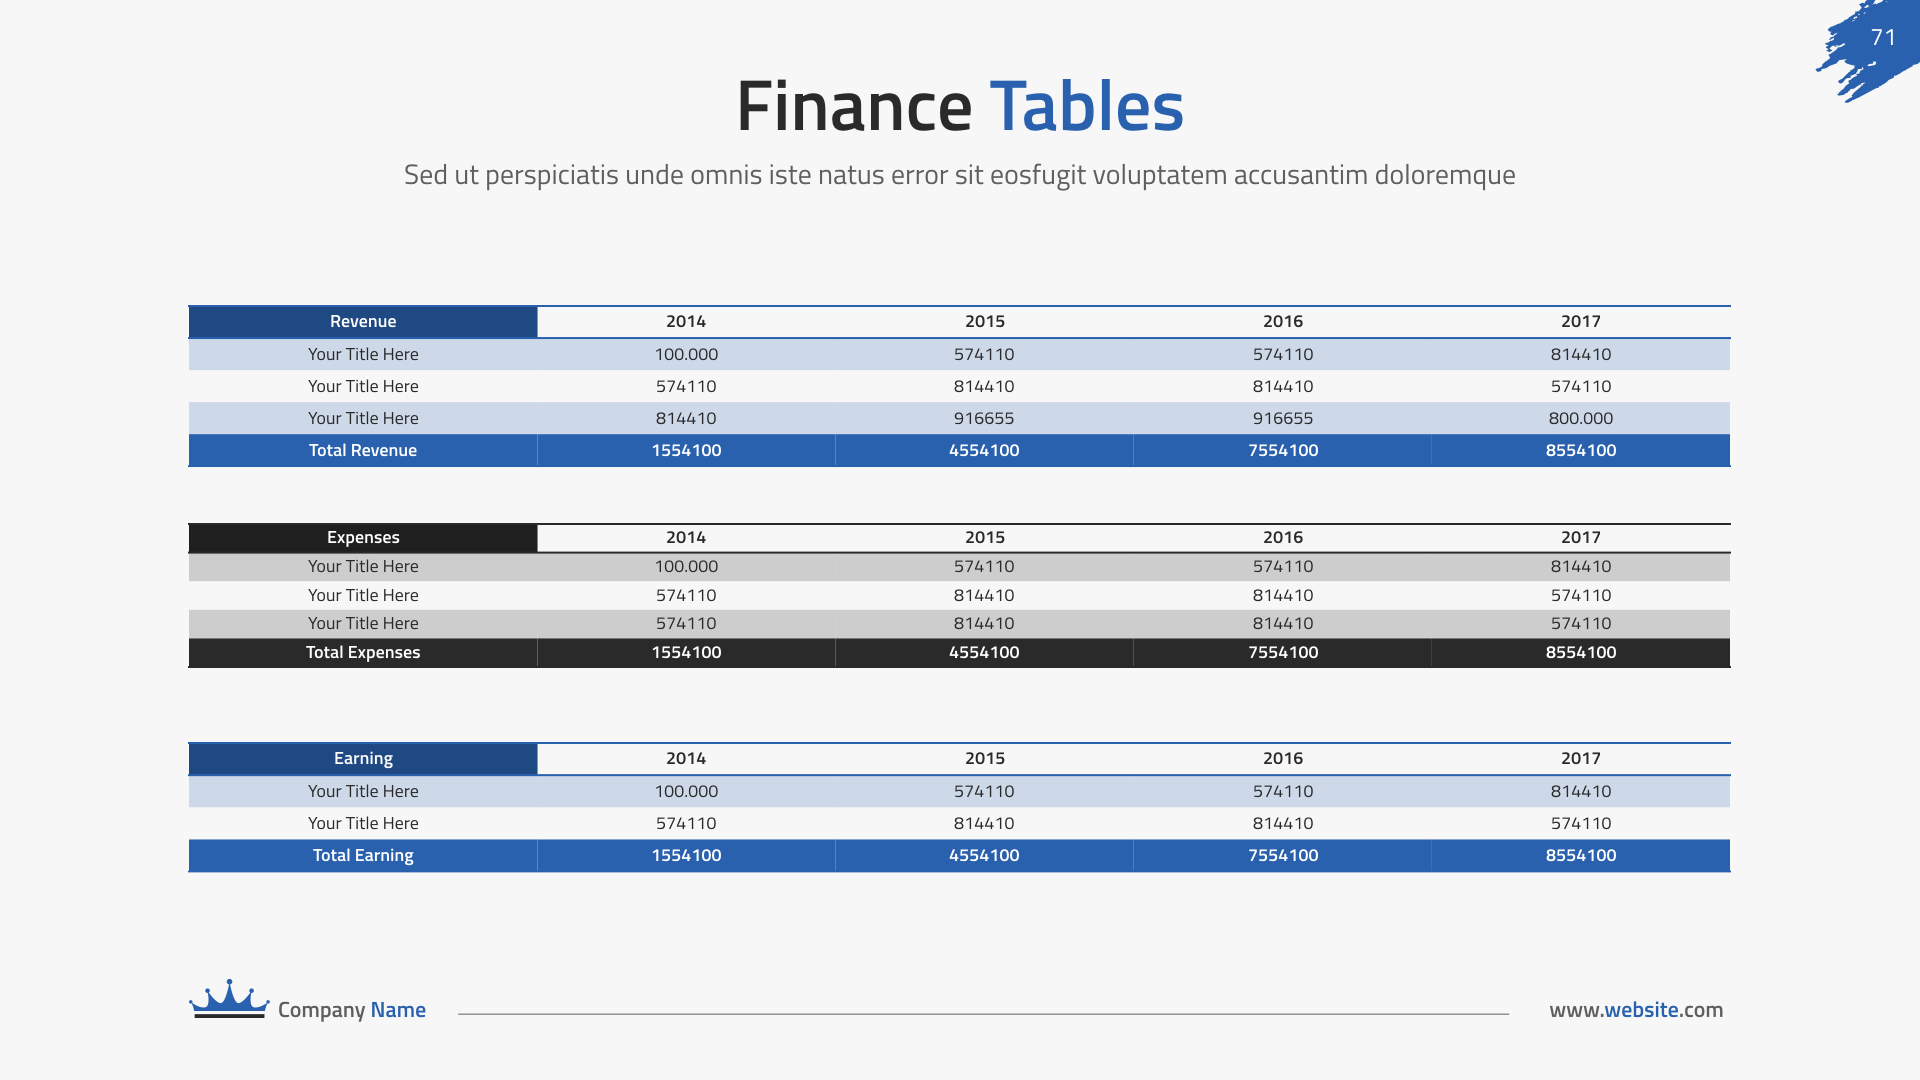Select the 916655 value under Revenue 2015

point(984,419)
